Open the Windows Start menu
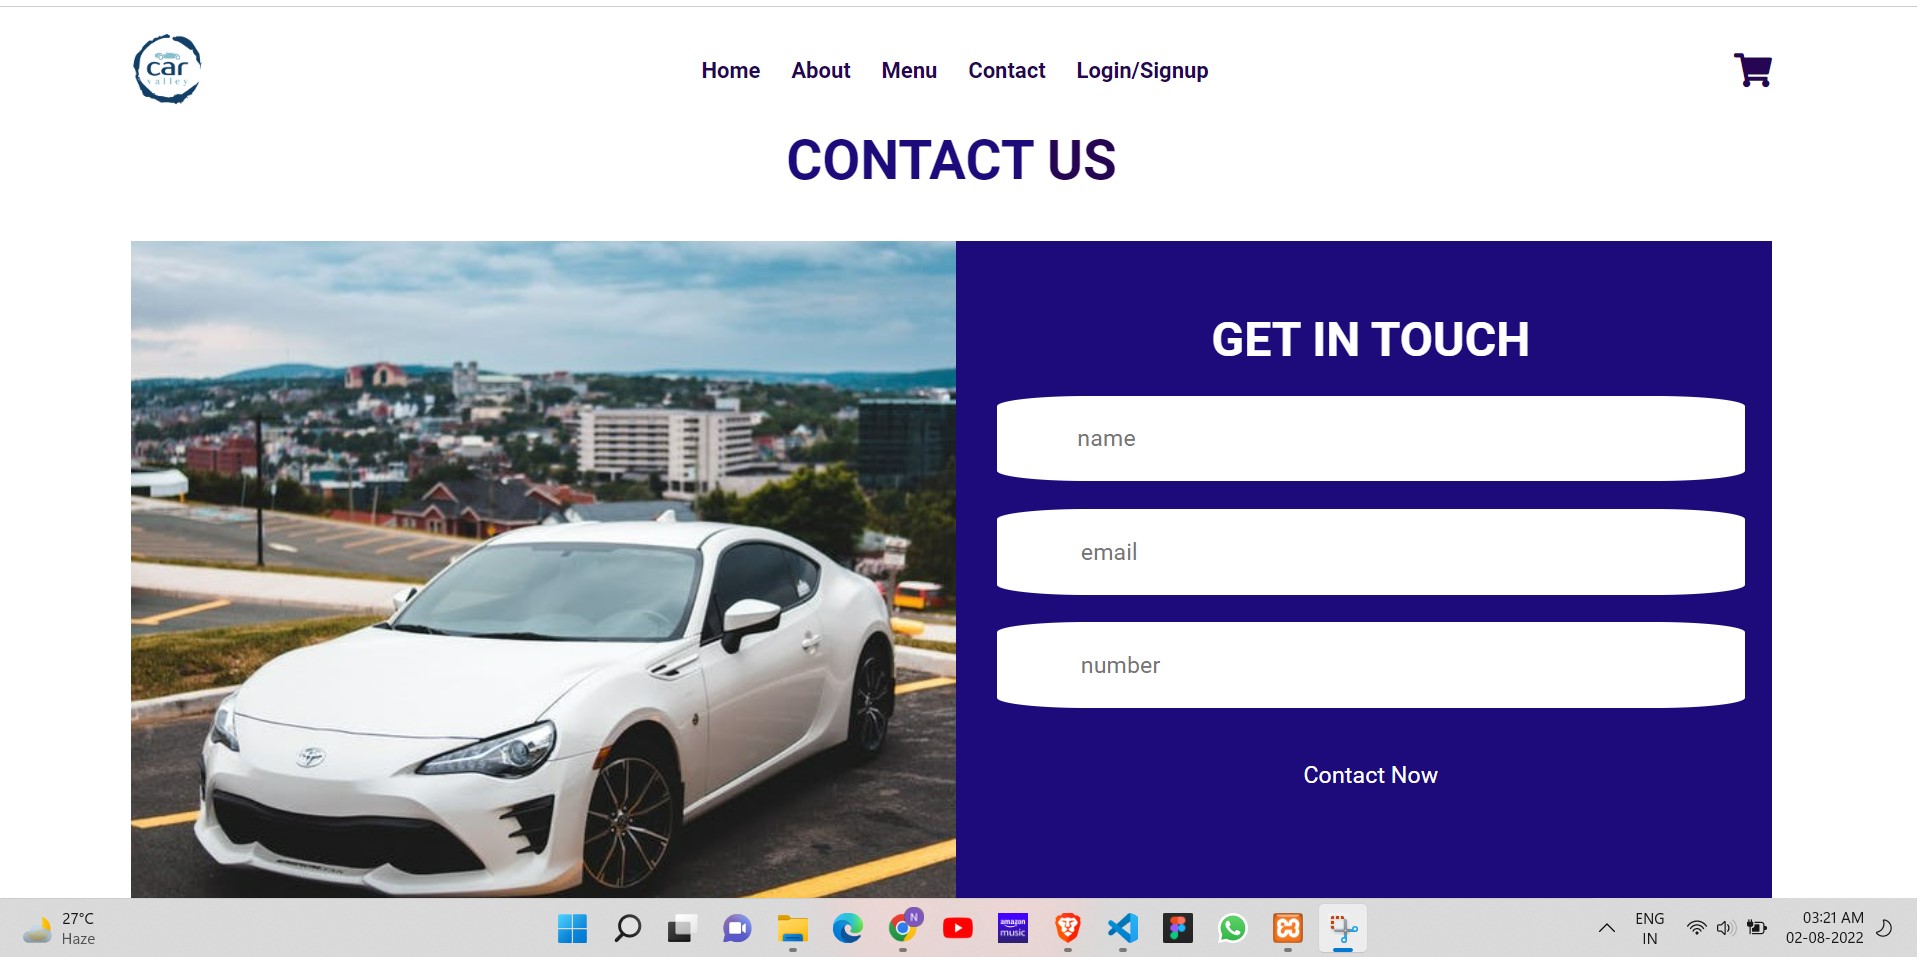1917x957 pixels. pyautogui.click(x=572, y=929)
